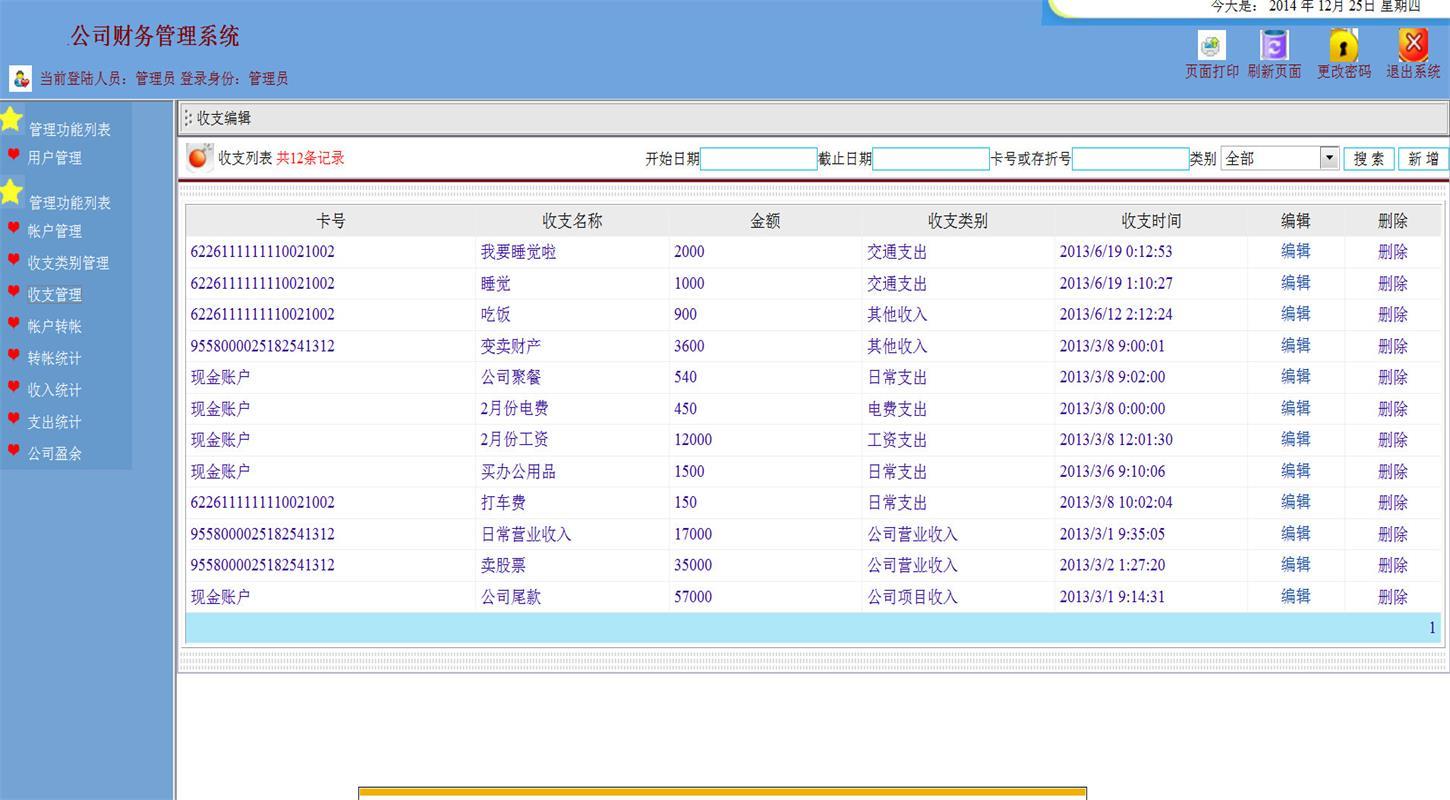Screen dimensions: 1450x800
Task: Click 删除 for the 买办公用品 row
Action: click(1393, 471)
